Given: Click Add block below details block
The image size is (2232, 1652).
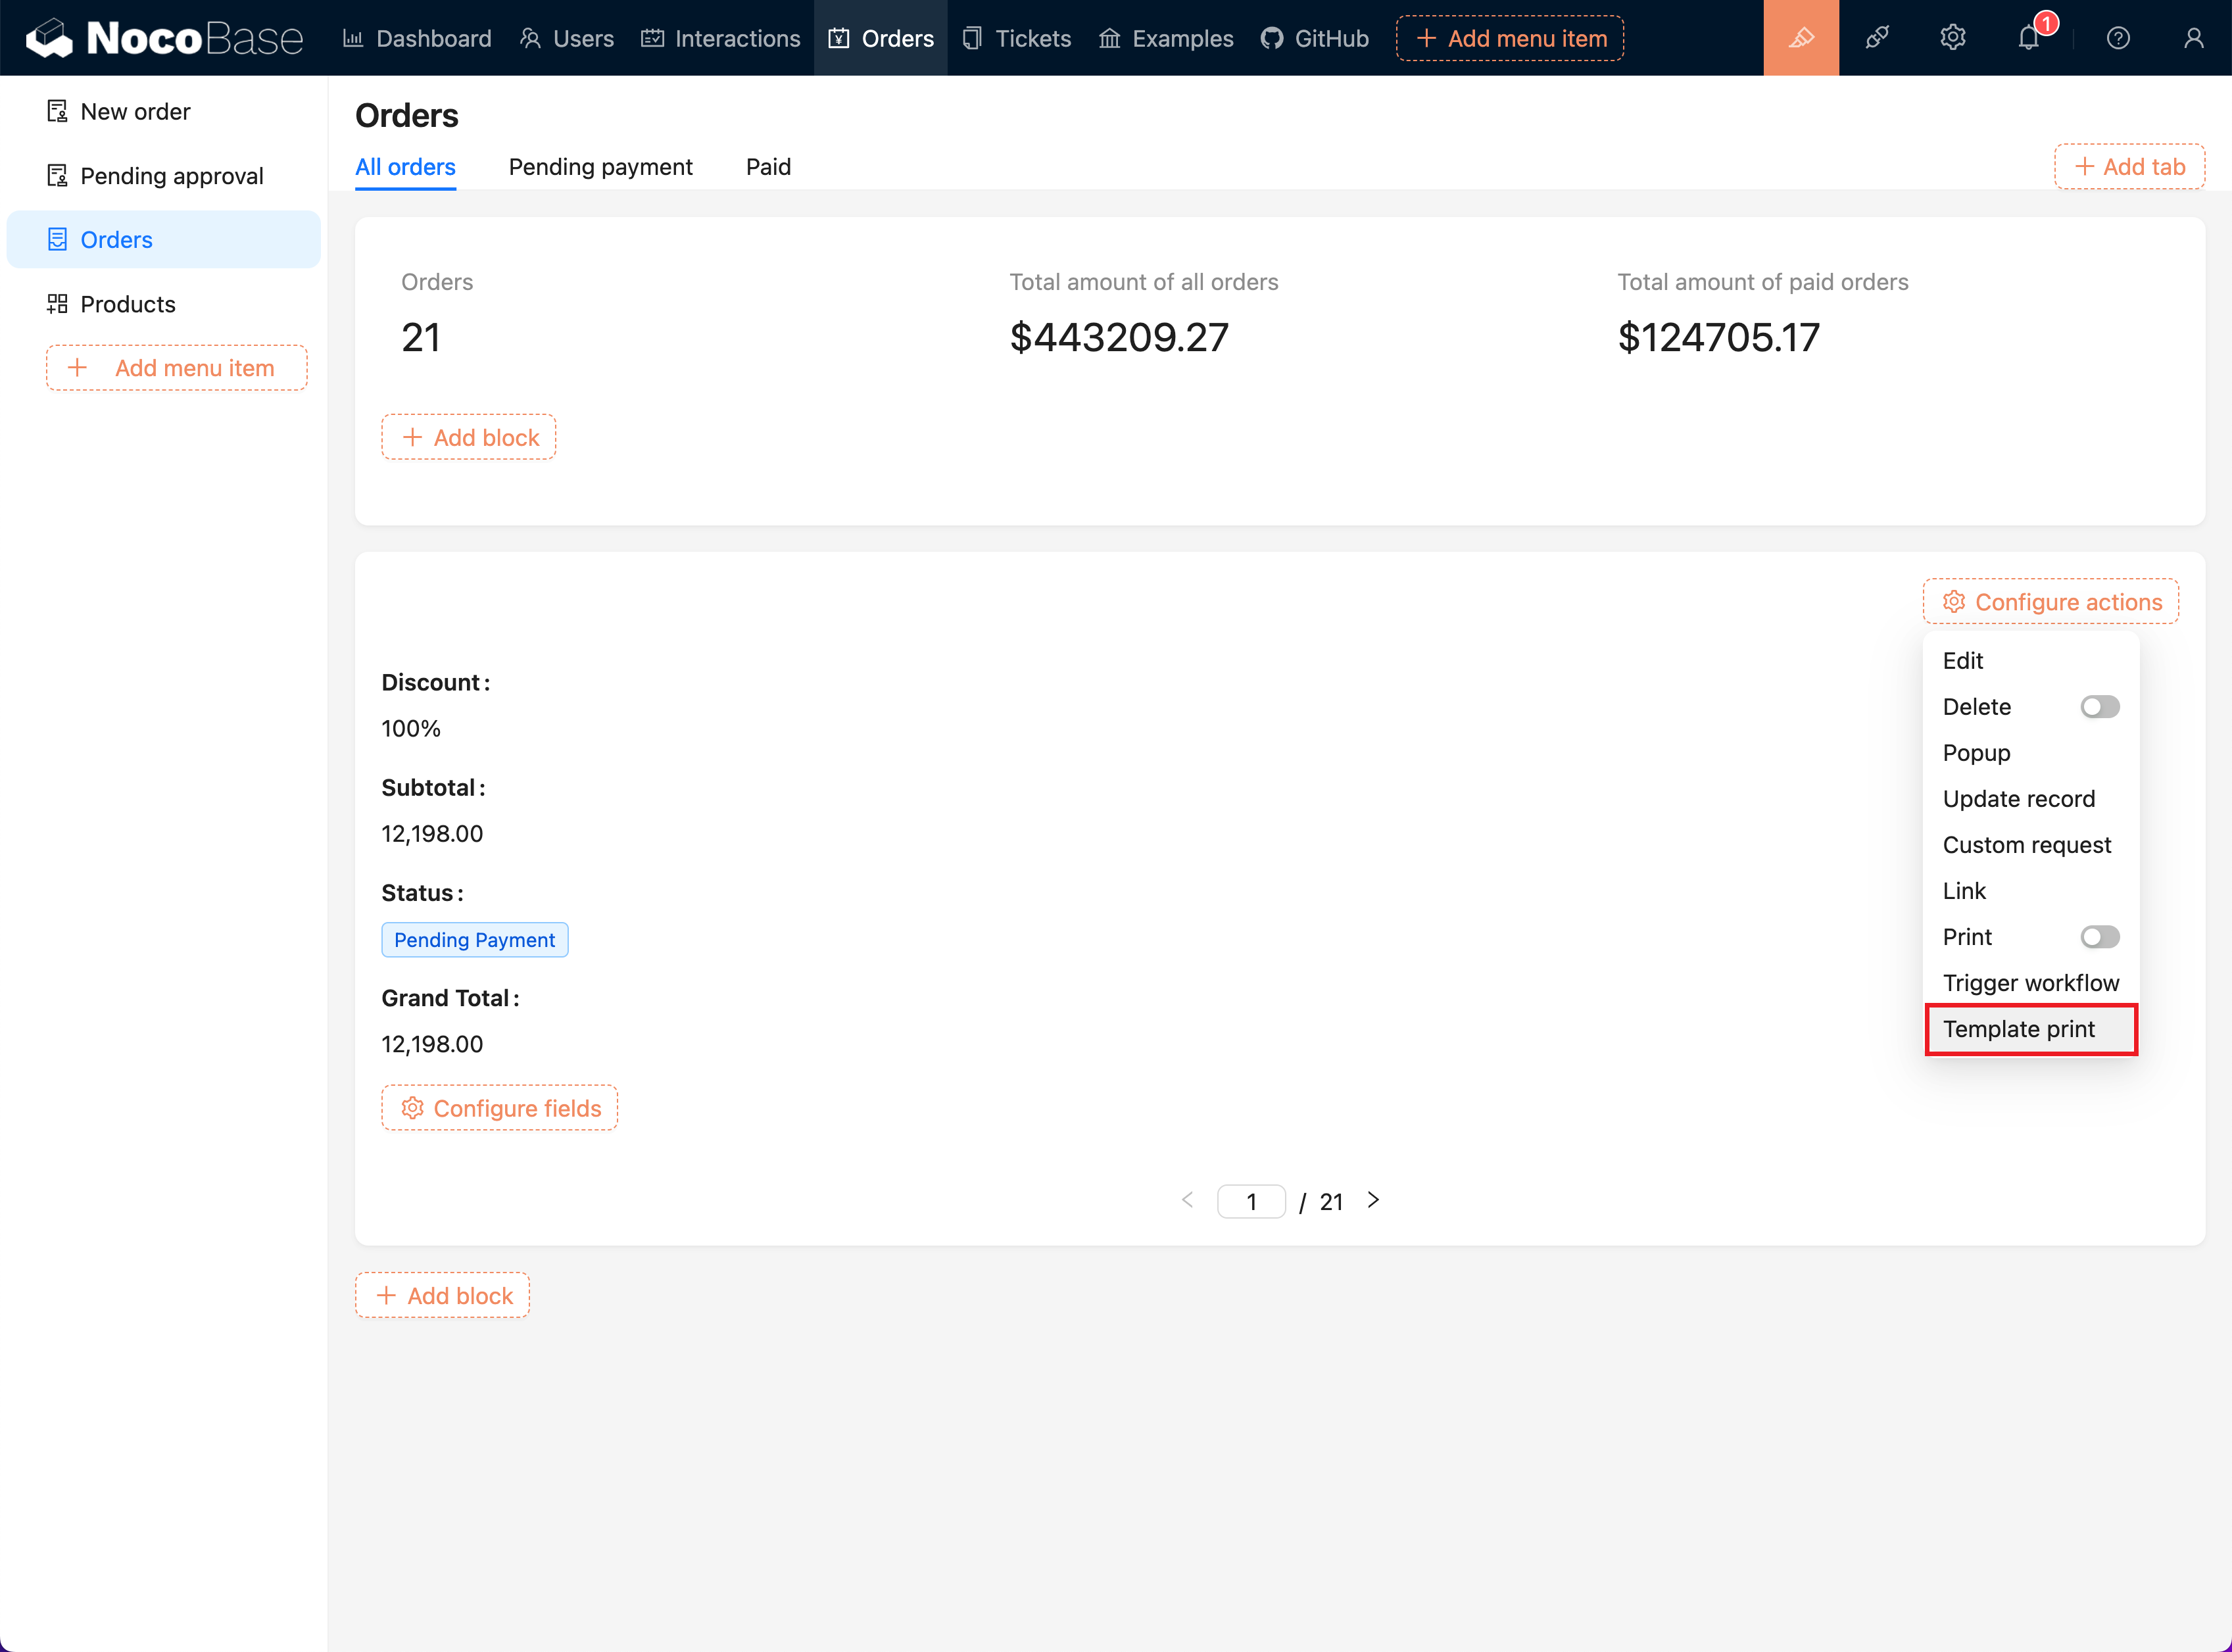Looking at the screenshot, I should 443,1295.
